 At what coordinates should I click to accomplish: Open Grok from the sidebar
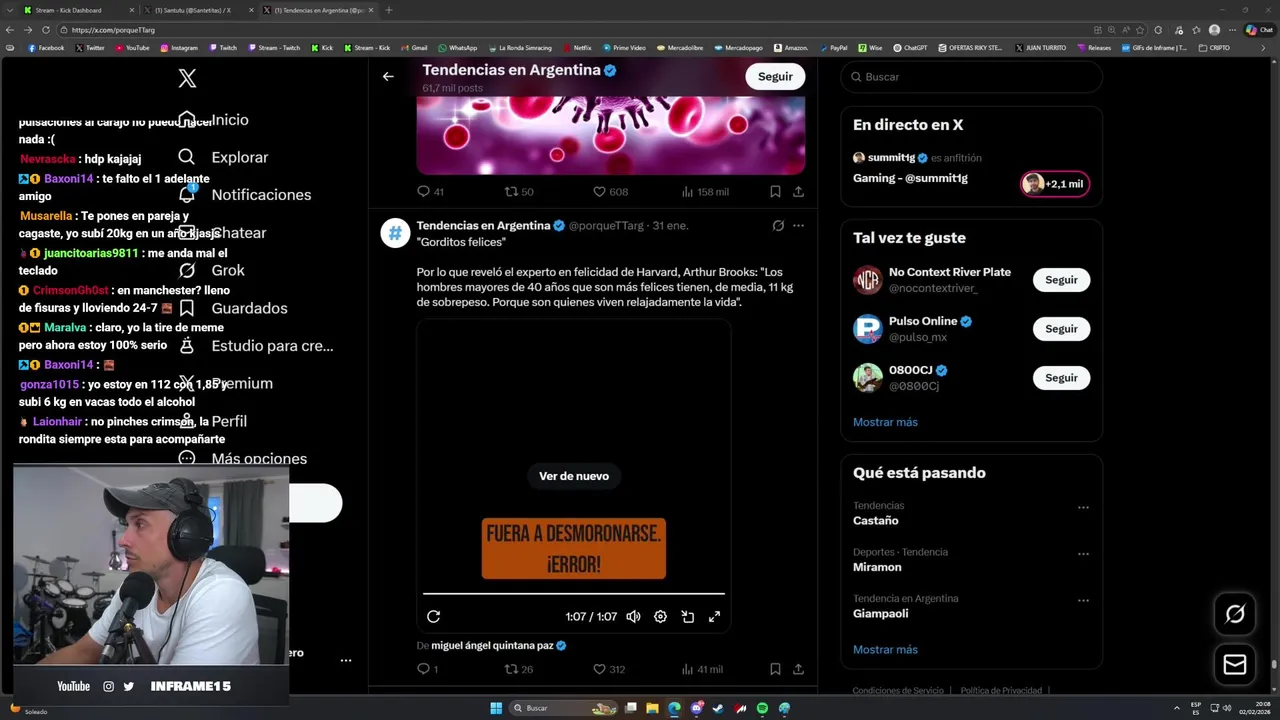[211, 270]
